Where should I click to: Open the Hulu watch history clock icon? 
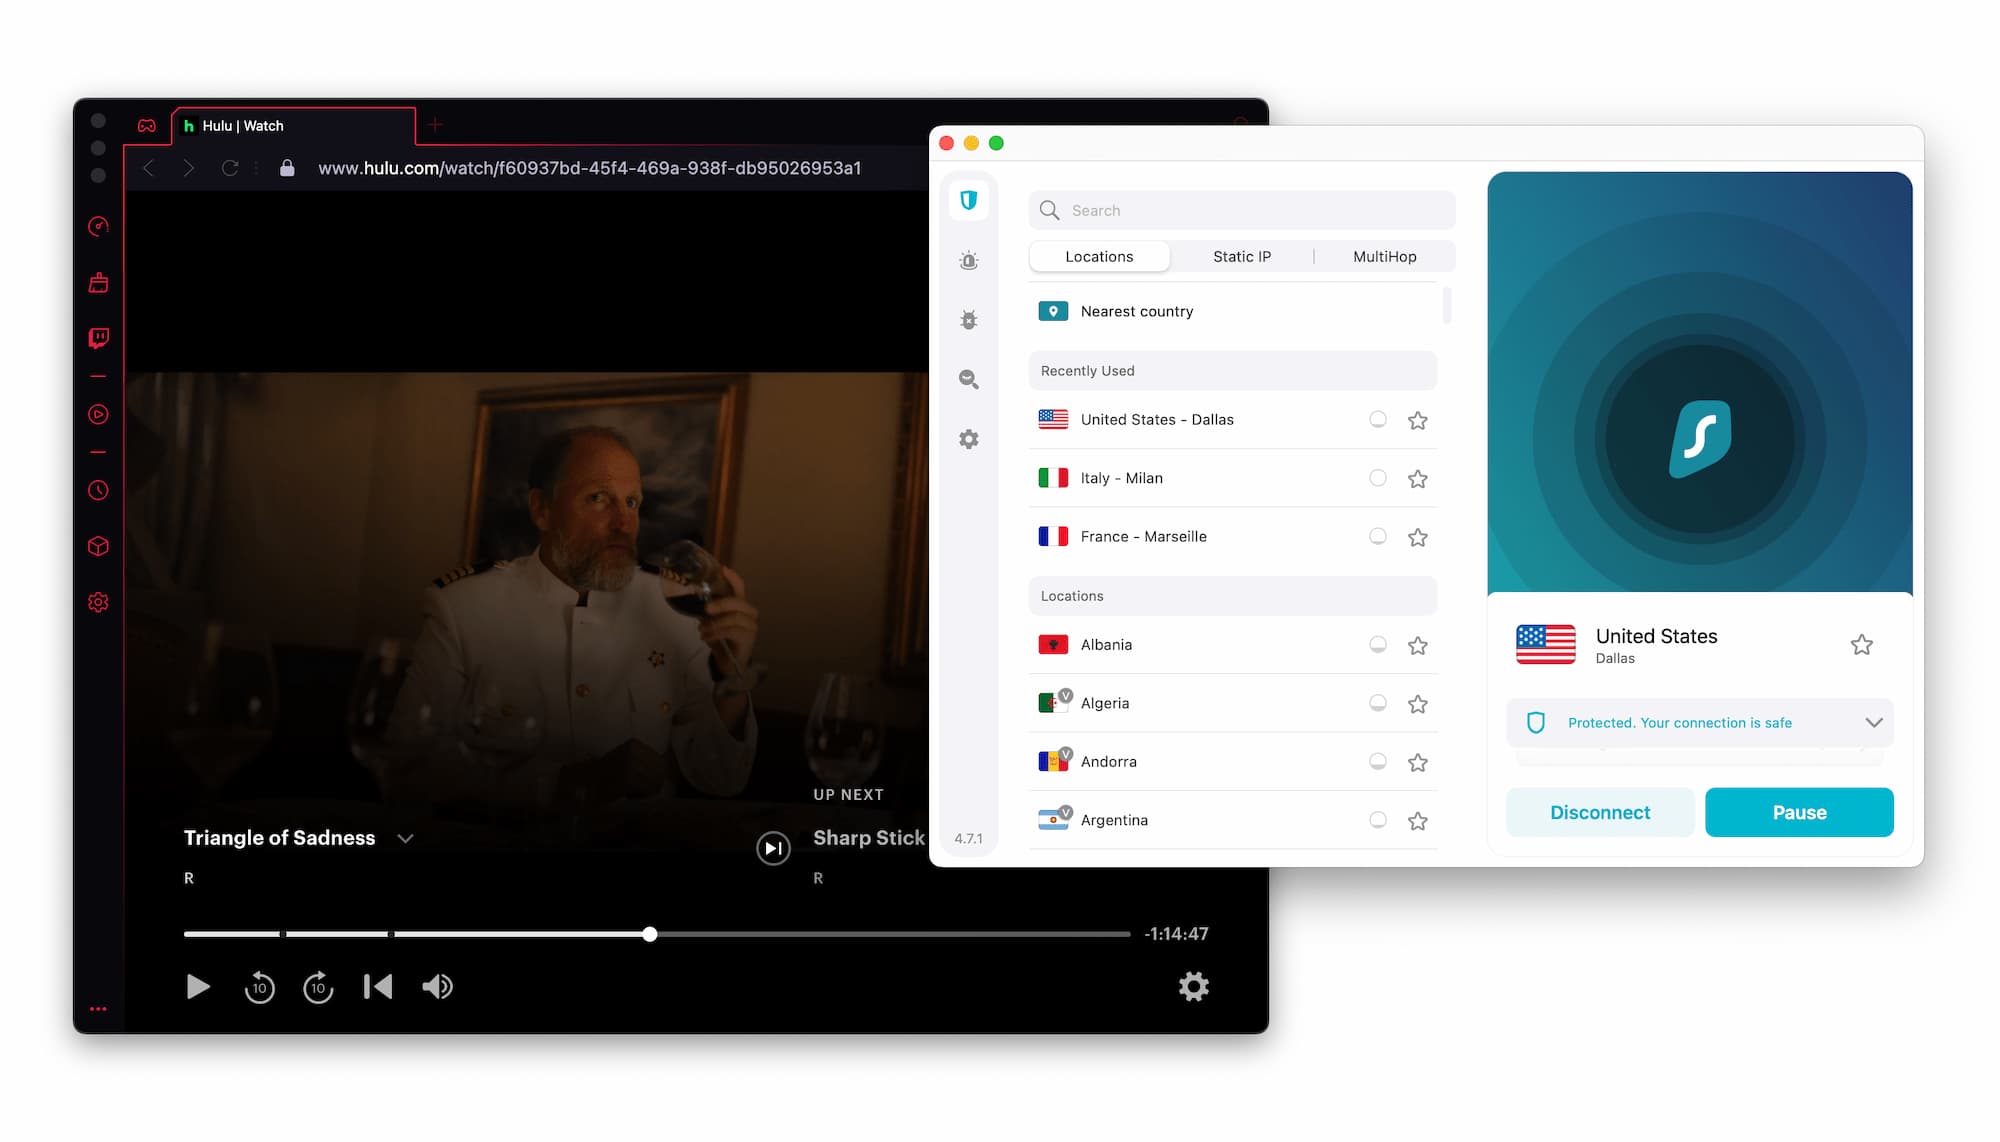(100, 489)
